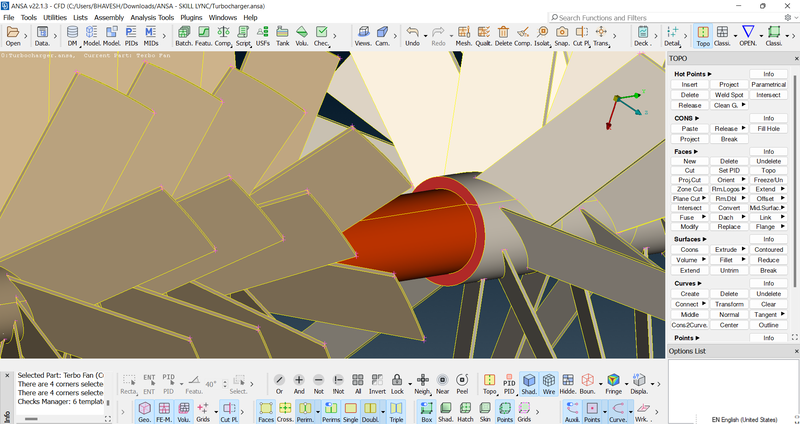Image resolution: width=800 pixels, height=424 pixels.
Task: Click the Set PID button under Faces
Action: 729,171
